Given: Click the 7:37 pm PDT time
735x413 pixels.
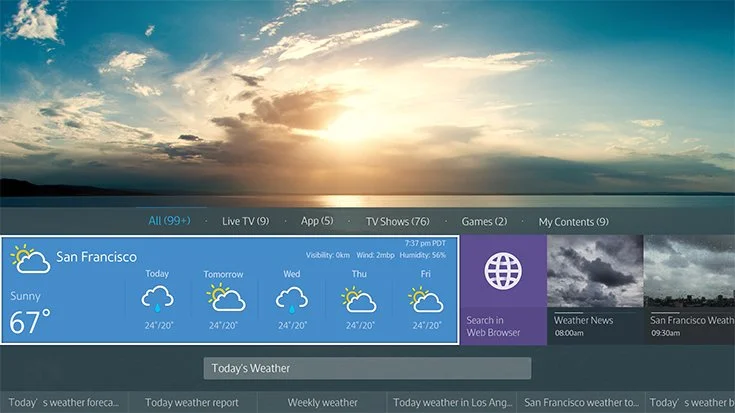Looking at the screenshot, I should 425,243.
